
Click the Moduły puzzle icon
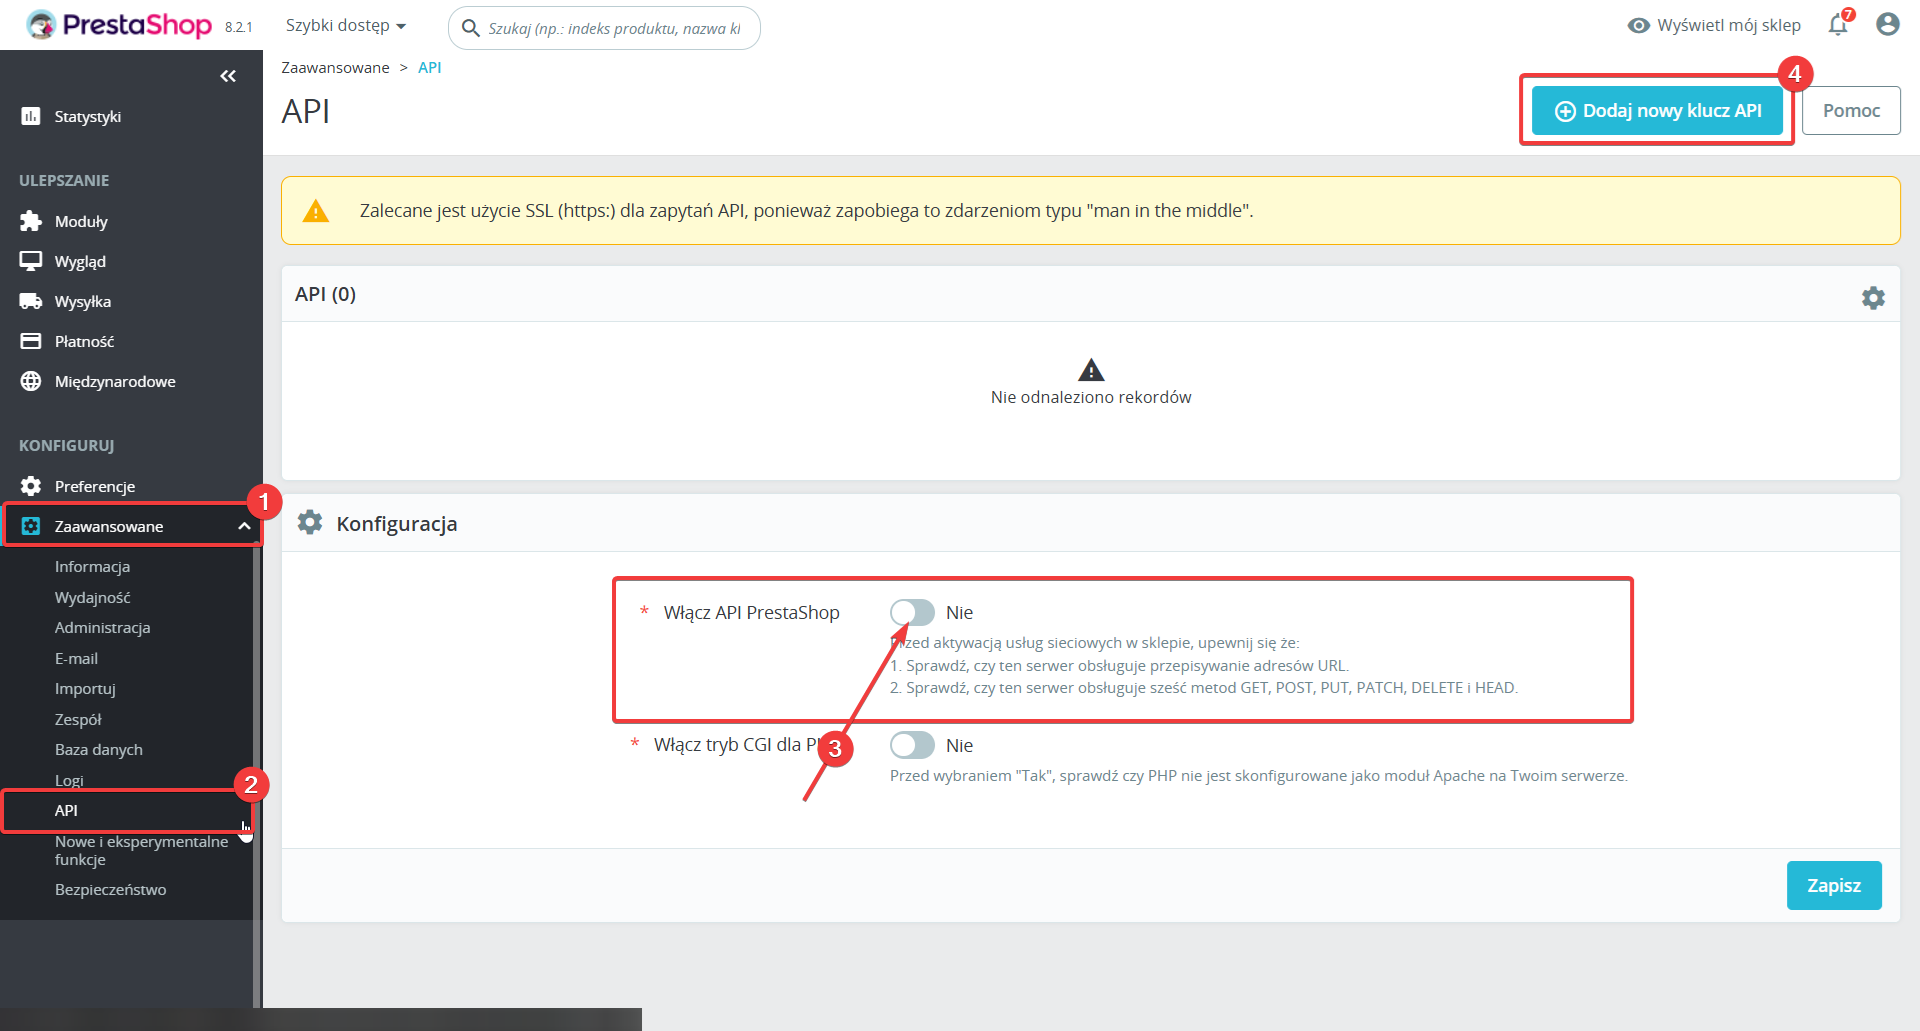[31, 221]
